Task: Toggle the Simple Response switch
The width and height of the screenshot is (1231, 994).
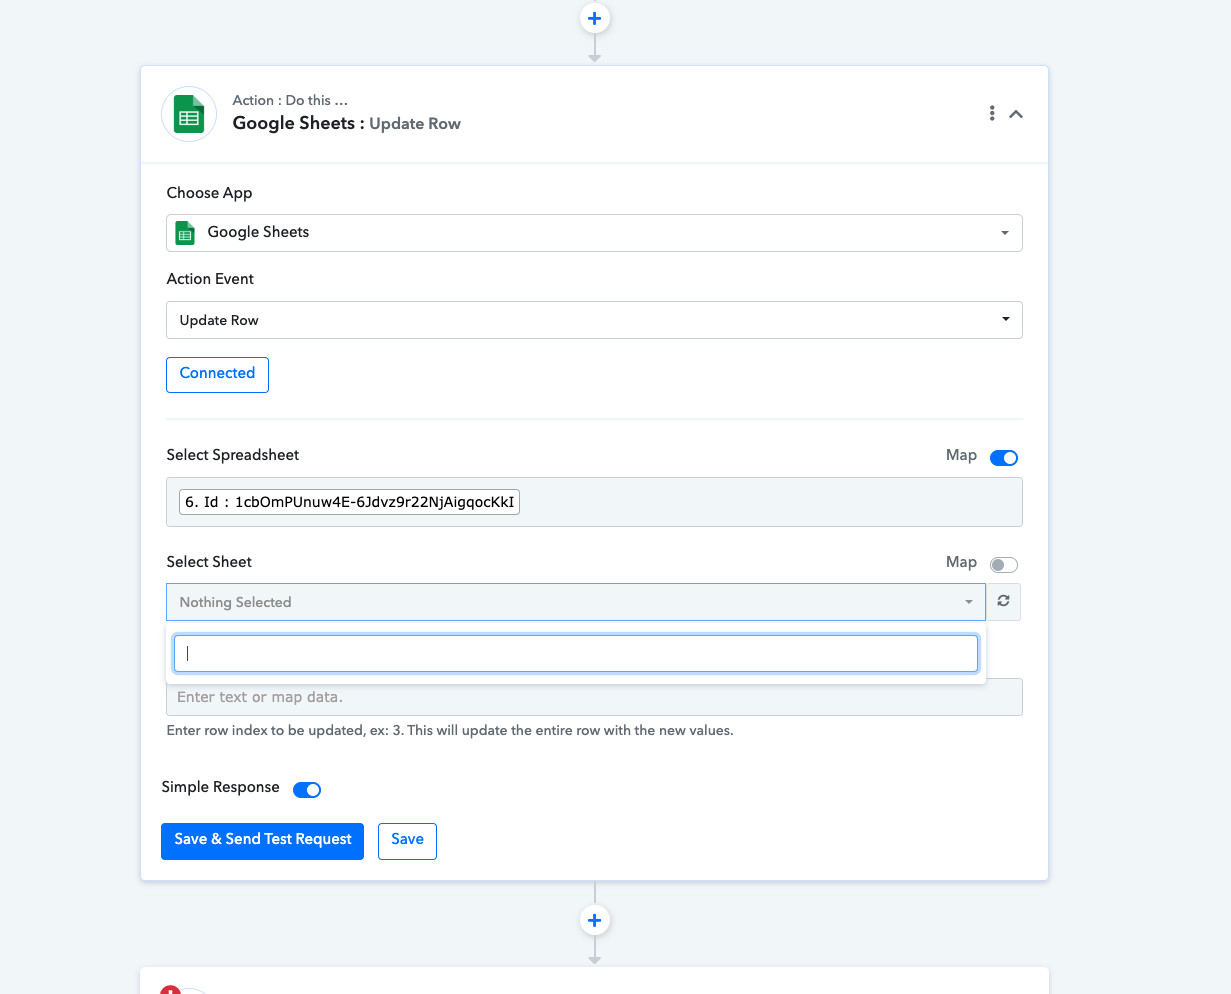Action: click(307, 790)
